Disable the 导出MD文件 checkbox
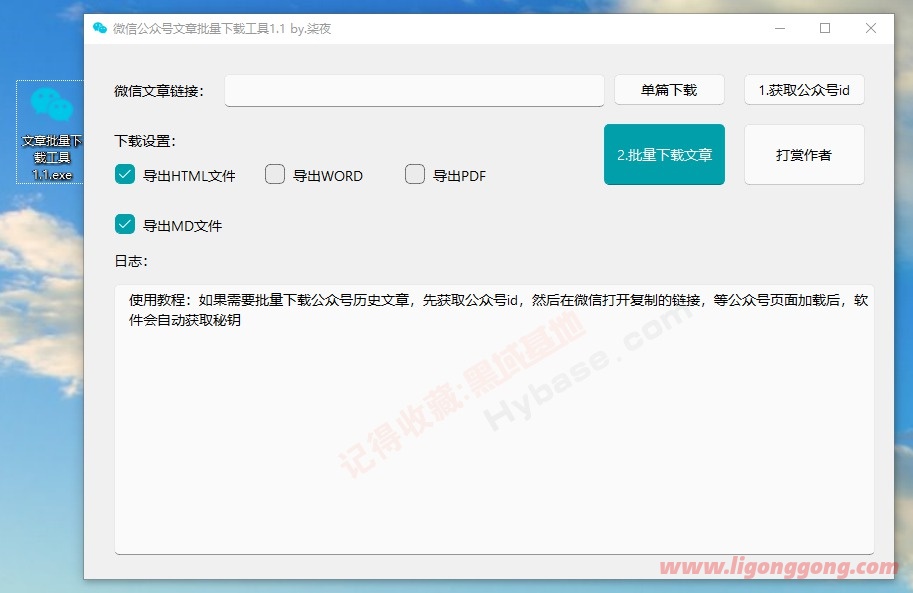 coord(124,224)
